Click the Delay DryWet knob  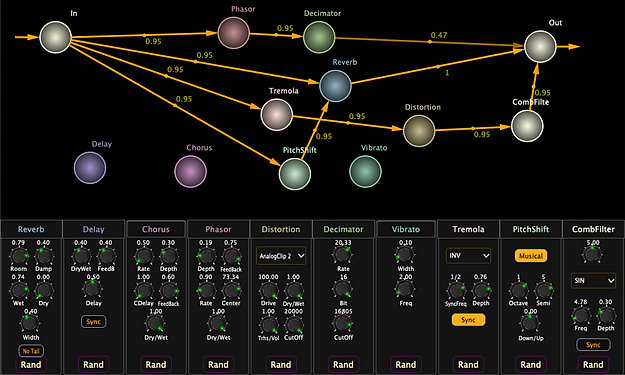click(x=81, y=256)
